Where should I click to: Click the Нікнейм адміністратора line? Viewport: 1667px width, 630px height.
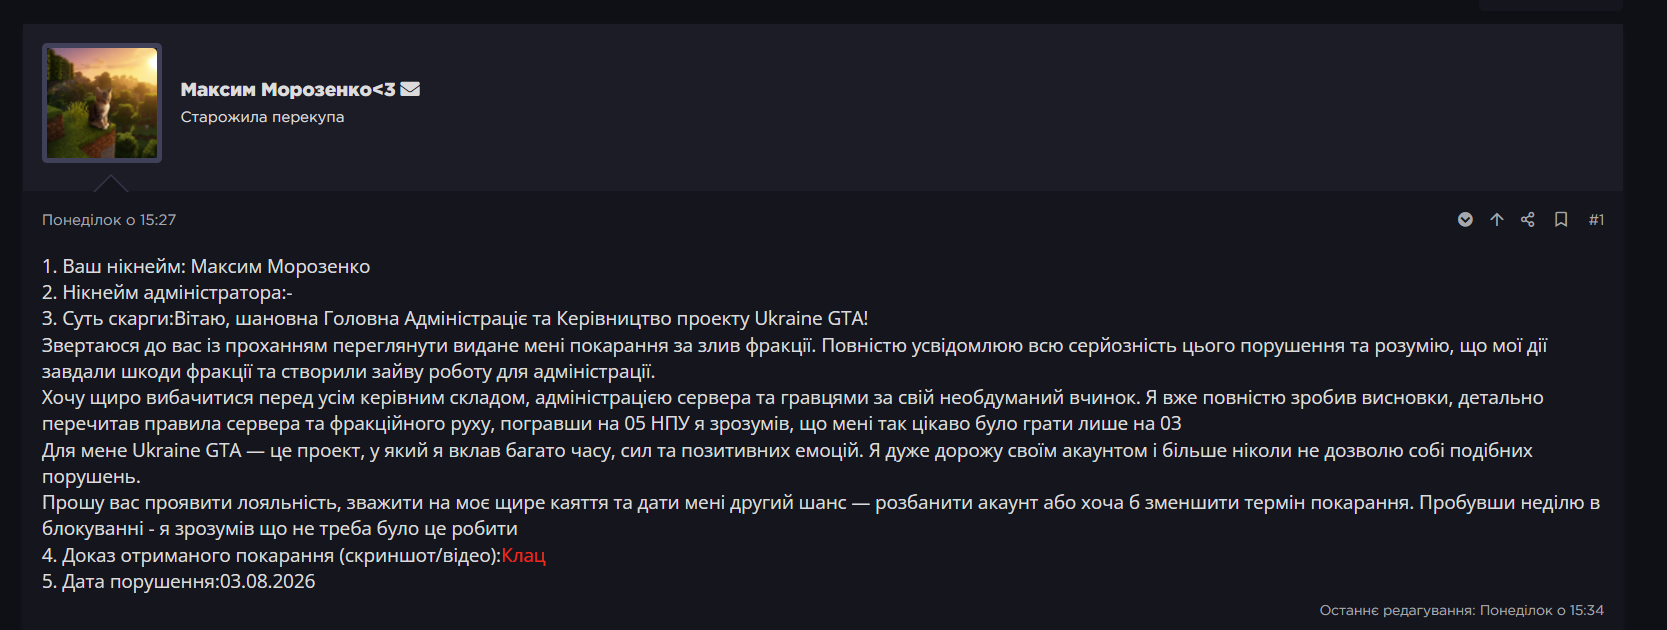pos(167,293)
